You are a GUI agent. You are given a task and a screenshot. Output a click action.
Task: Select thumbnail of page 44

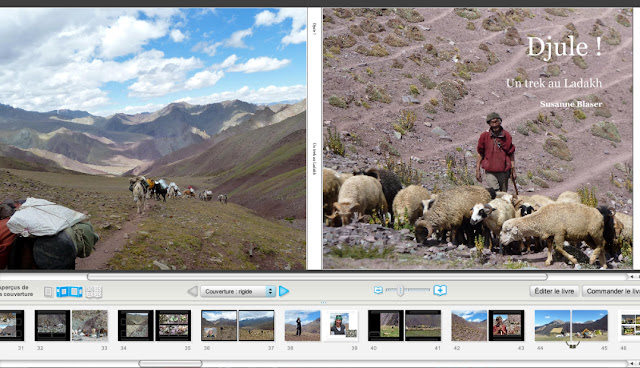click(x=553, y=325)
